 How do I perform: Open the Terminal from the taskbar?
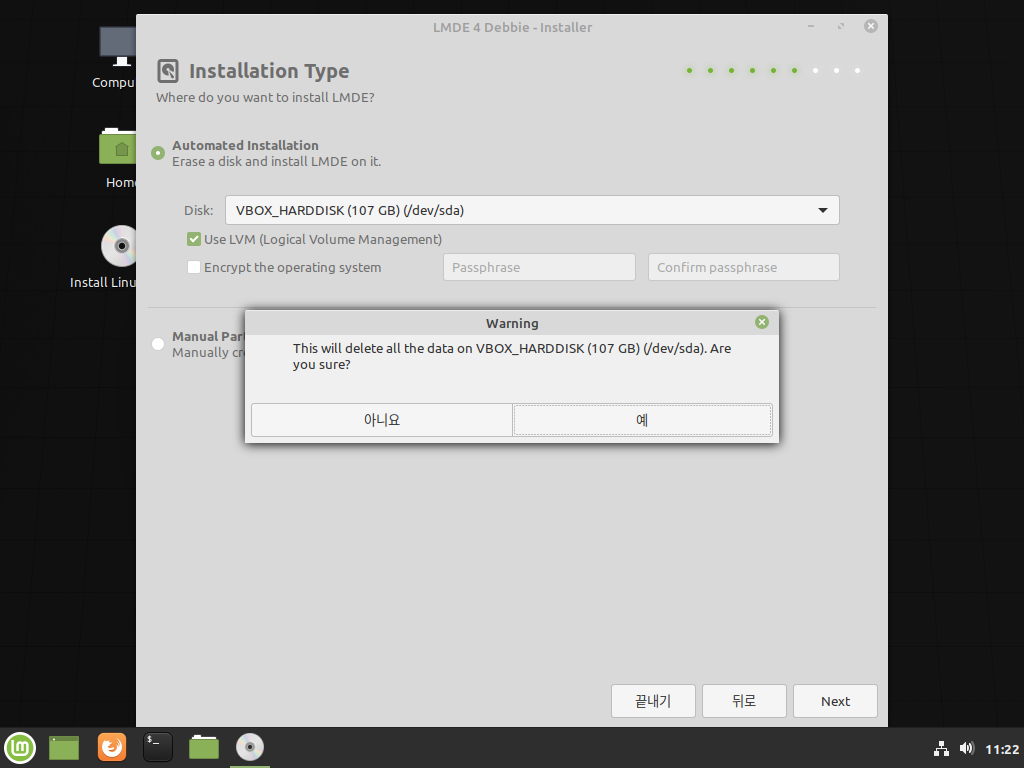coord(157,747)
